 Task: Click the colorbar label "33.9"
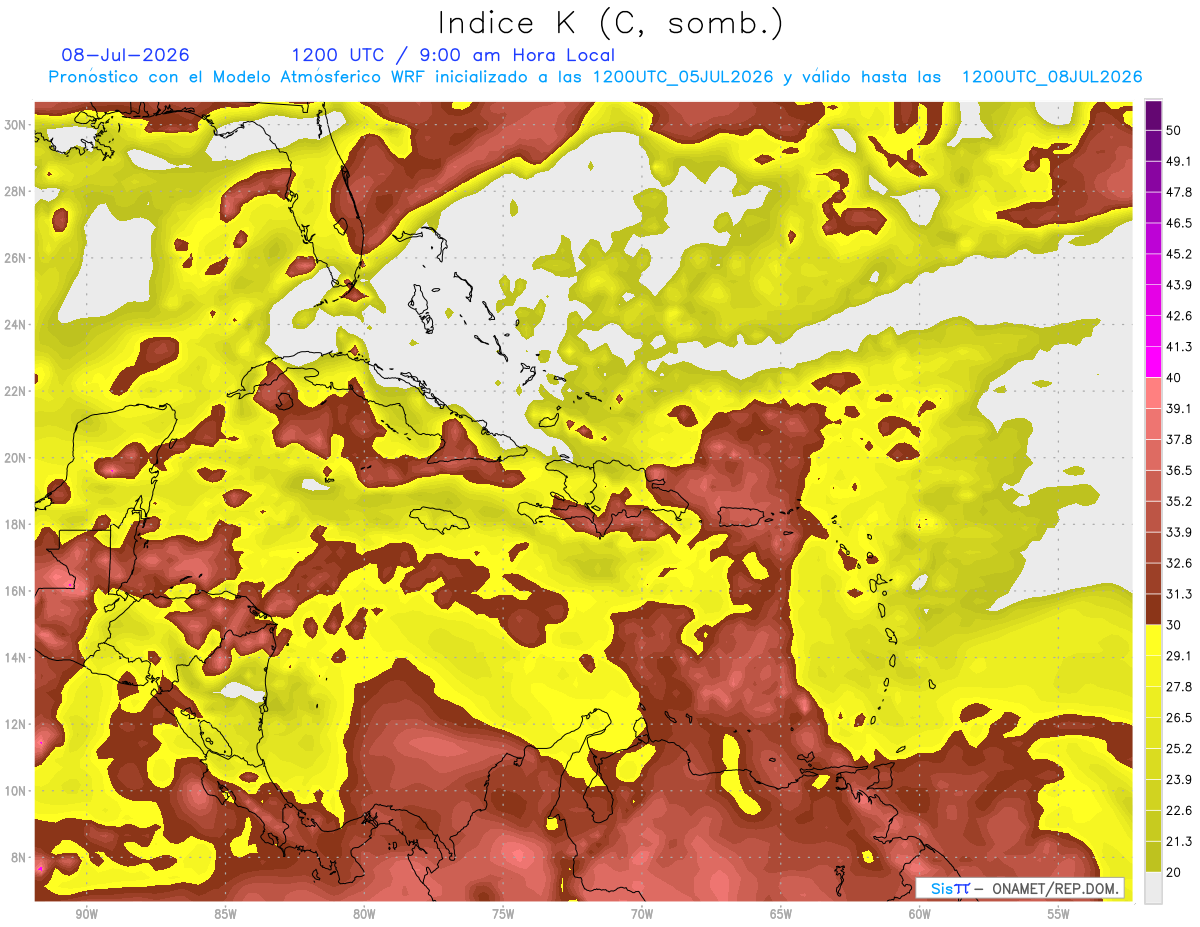pyautogui.click(x=1179, y=532)
